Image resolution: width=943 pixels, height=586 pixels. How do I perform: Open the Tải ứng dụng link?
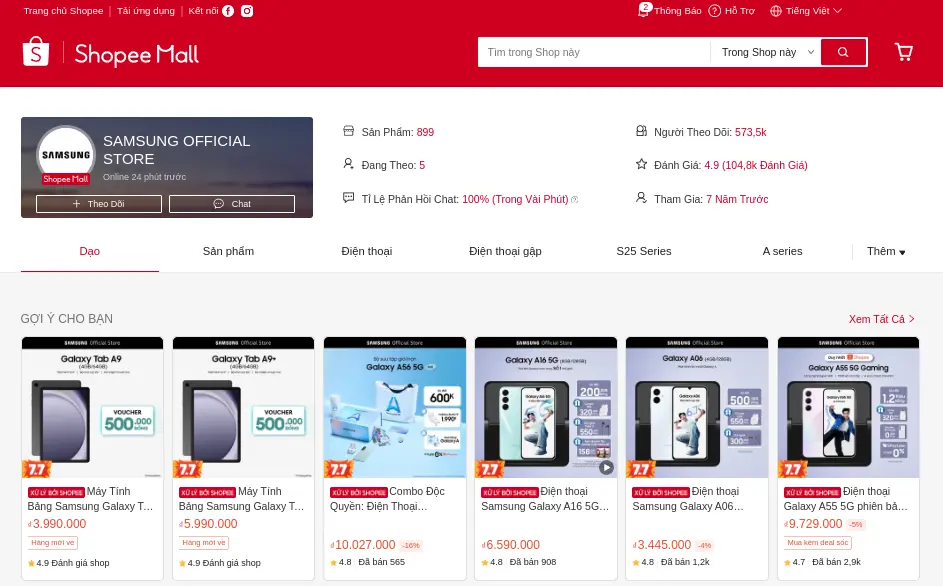(145, 11)
